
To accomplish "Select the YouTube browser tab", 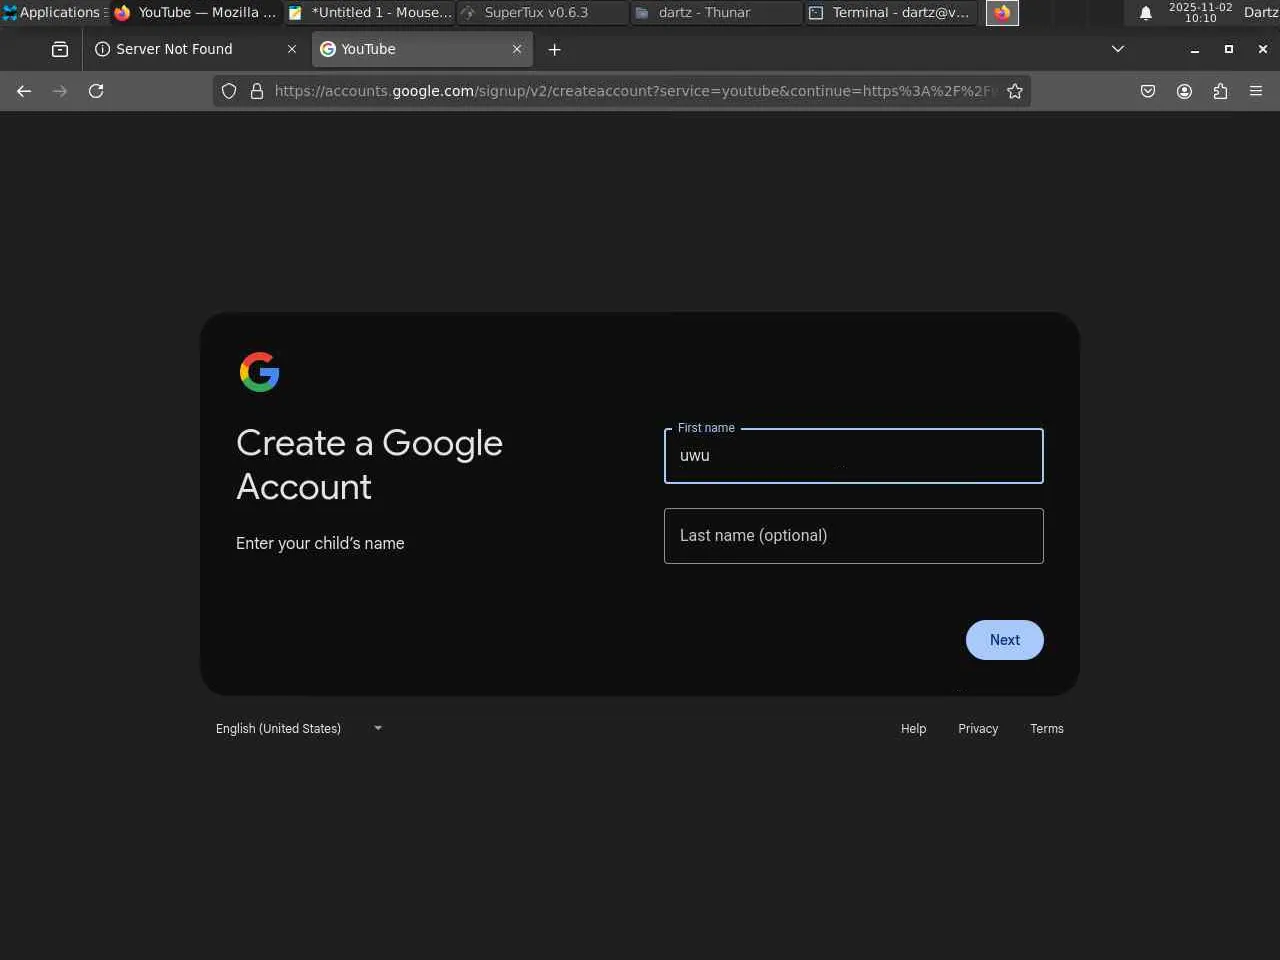I will (x=422, y=49).
